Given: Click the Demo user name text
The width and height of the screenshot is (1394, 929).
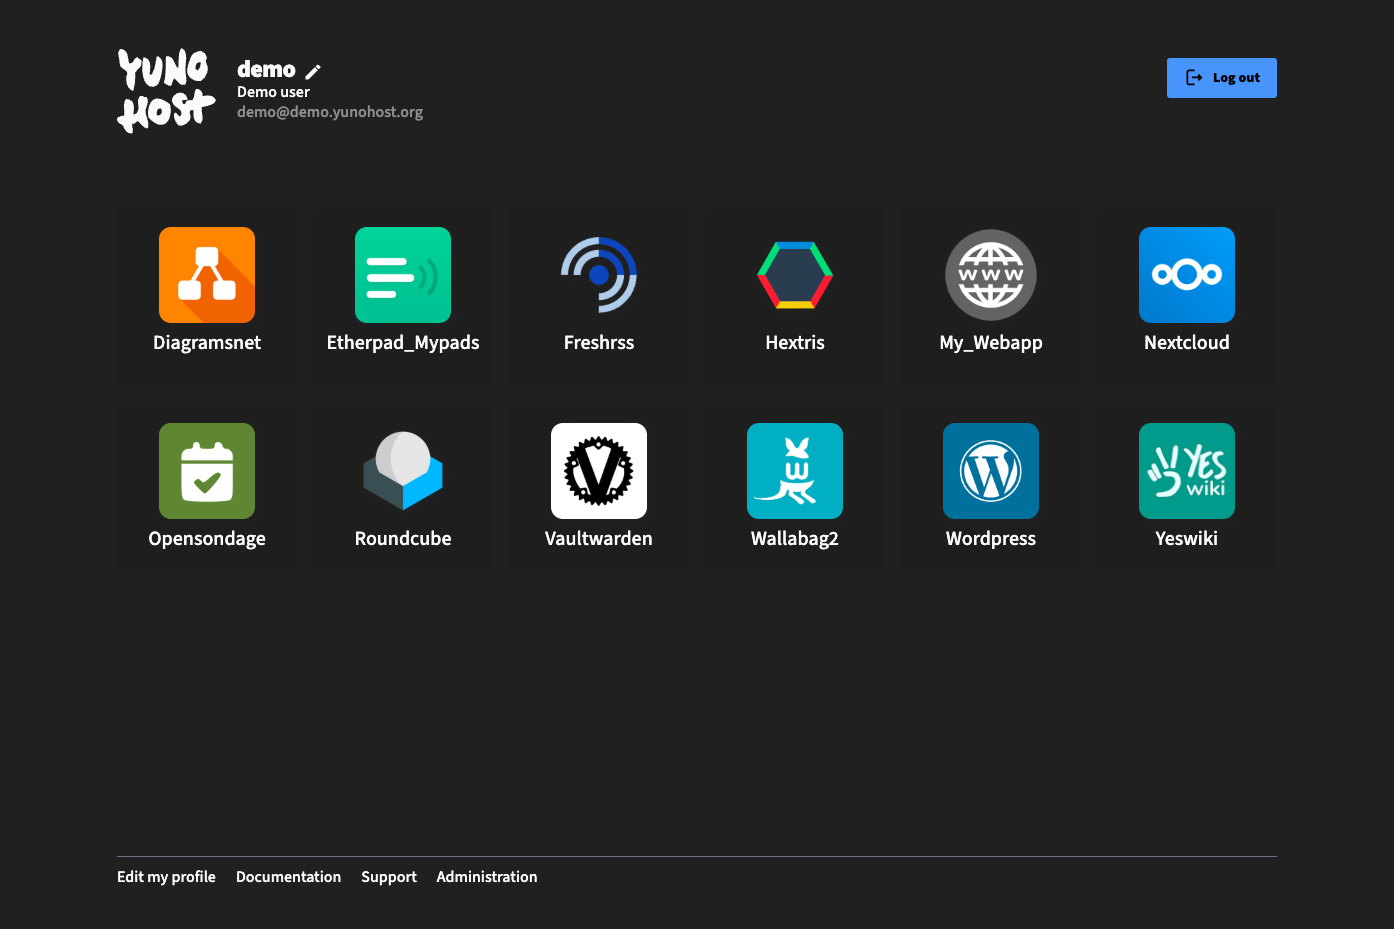Looking at the screenshot, I should pos(273,92).
